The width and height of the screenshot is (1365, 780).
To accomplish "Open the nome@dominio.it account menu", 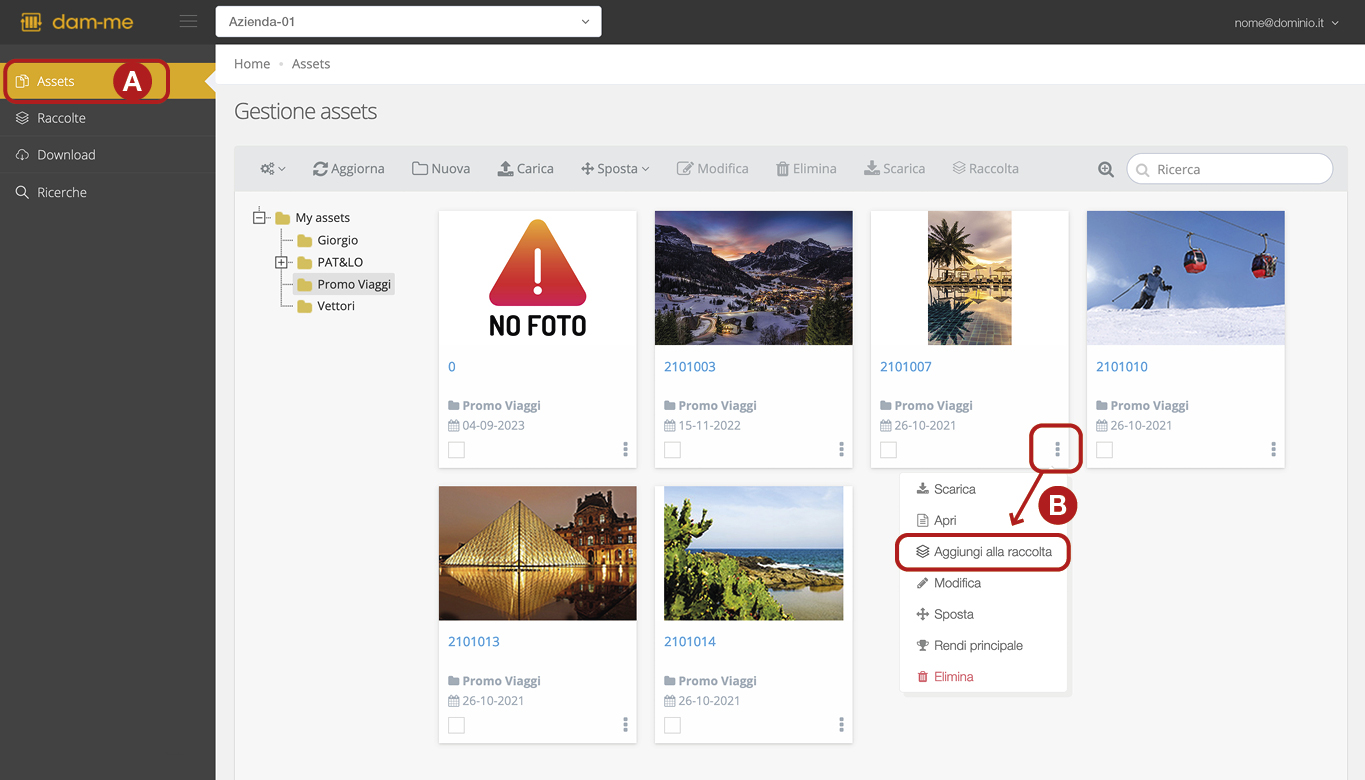I will [1286, 22].
